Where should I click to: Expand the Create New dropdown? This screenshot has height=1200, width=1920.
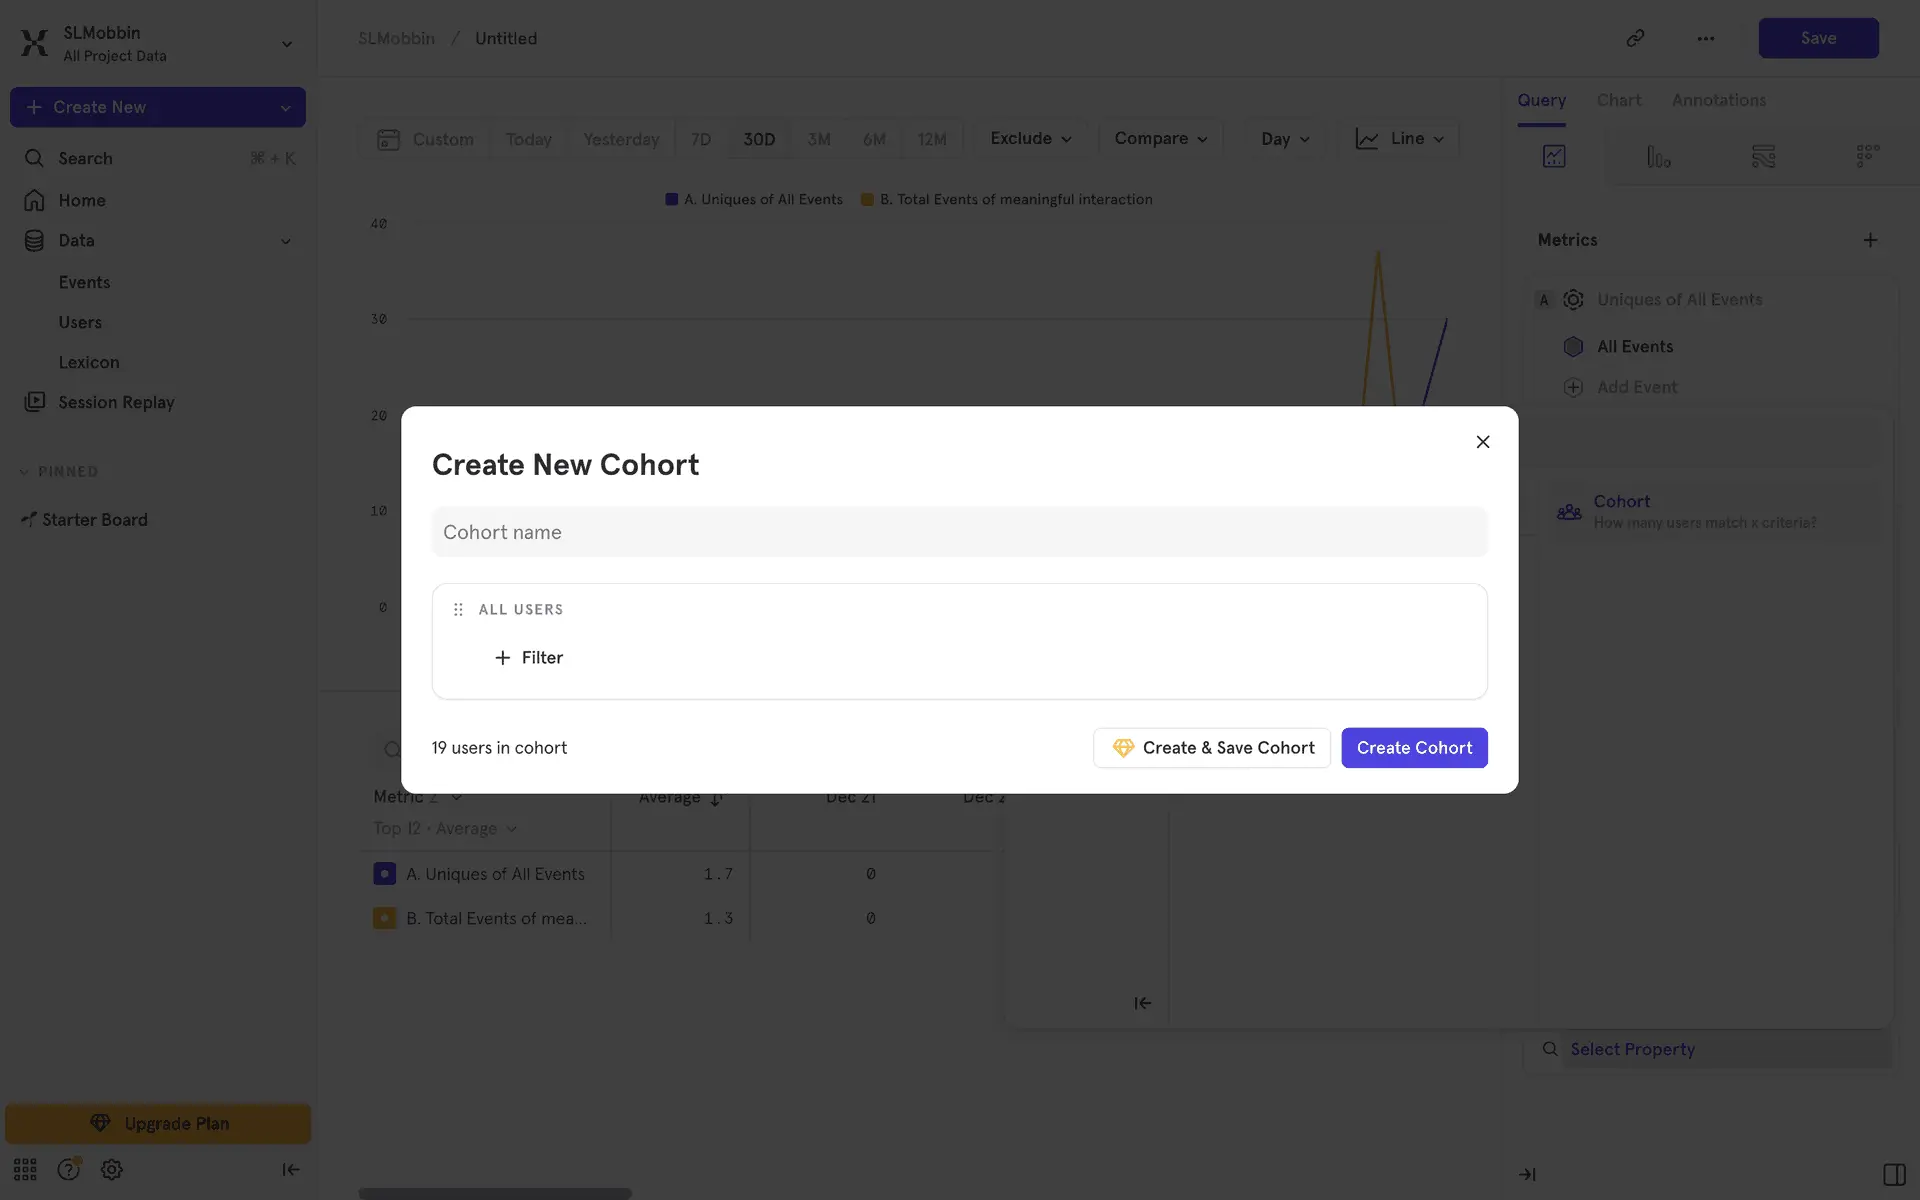[285, 108]
